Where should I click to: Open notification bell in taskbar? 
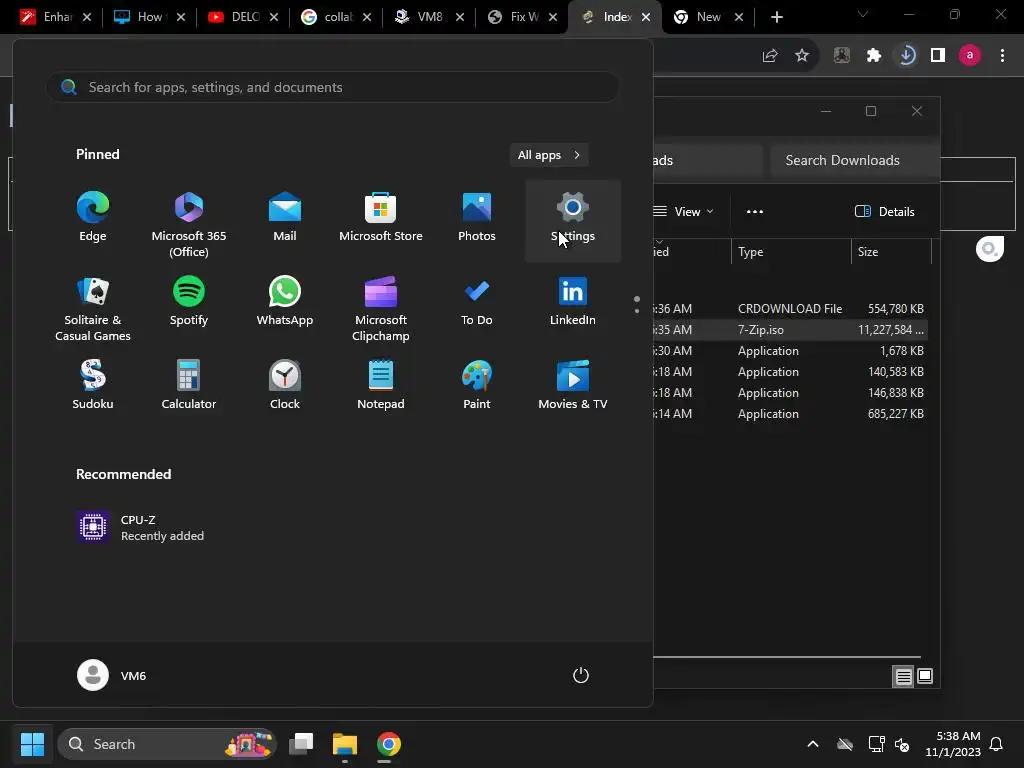tap(996, 744)
